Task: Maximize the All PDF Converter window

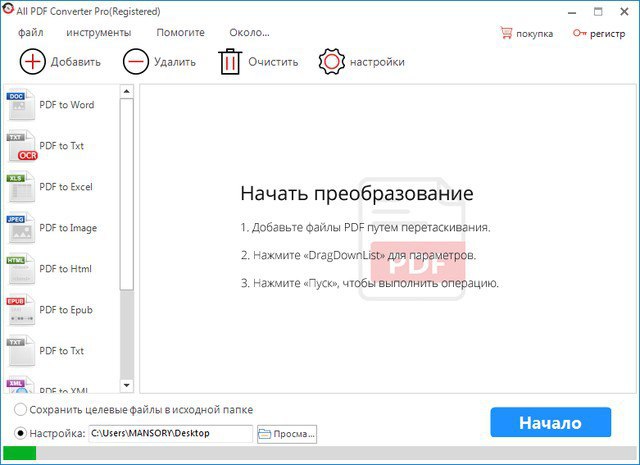Action: coord(598,12)
